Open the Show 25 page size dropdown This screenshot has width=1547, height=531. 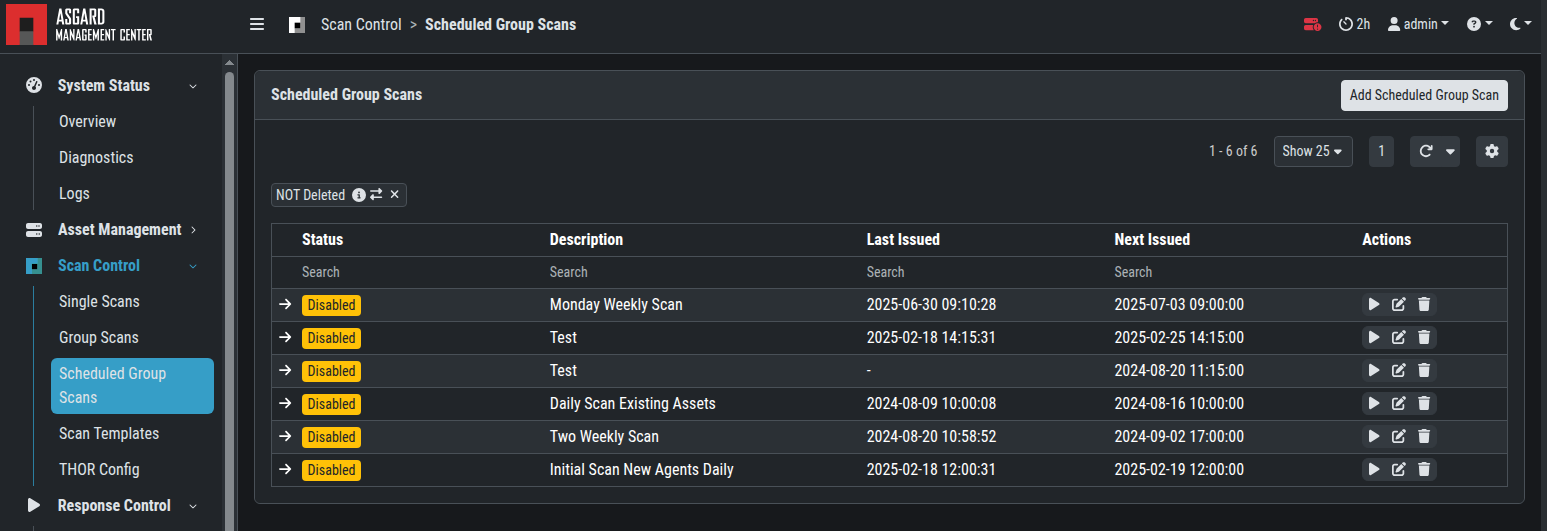[x=1312, y=151]
